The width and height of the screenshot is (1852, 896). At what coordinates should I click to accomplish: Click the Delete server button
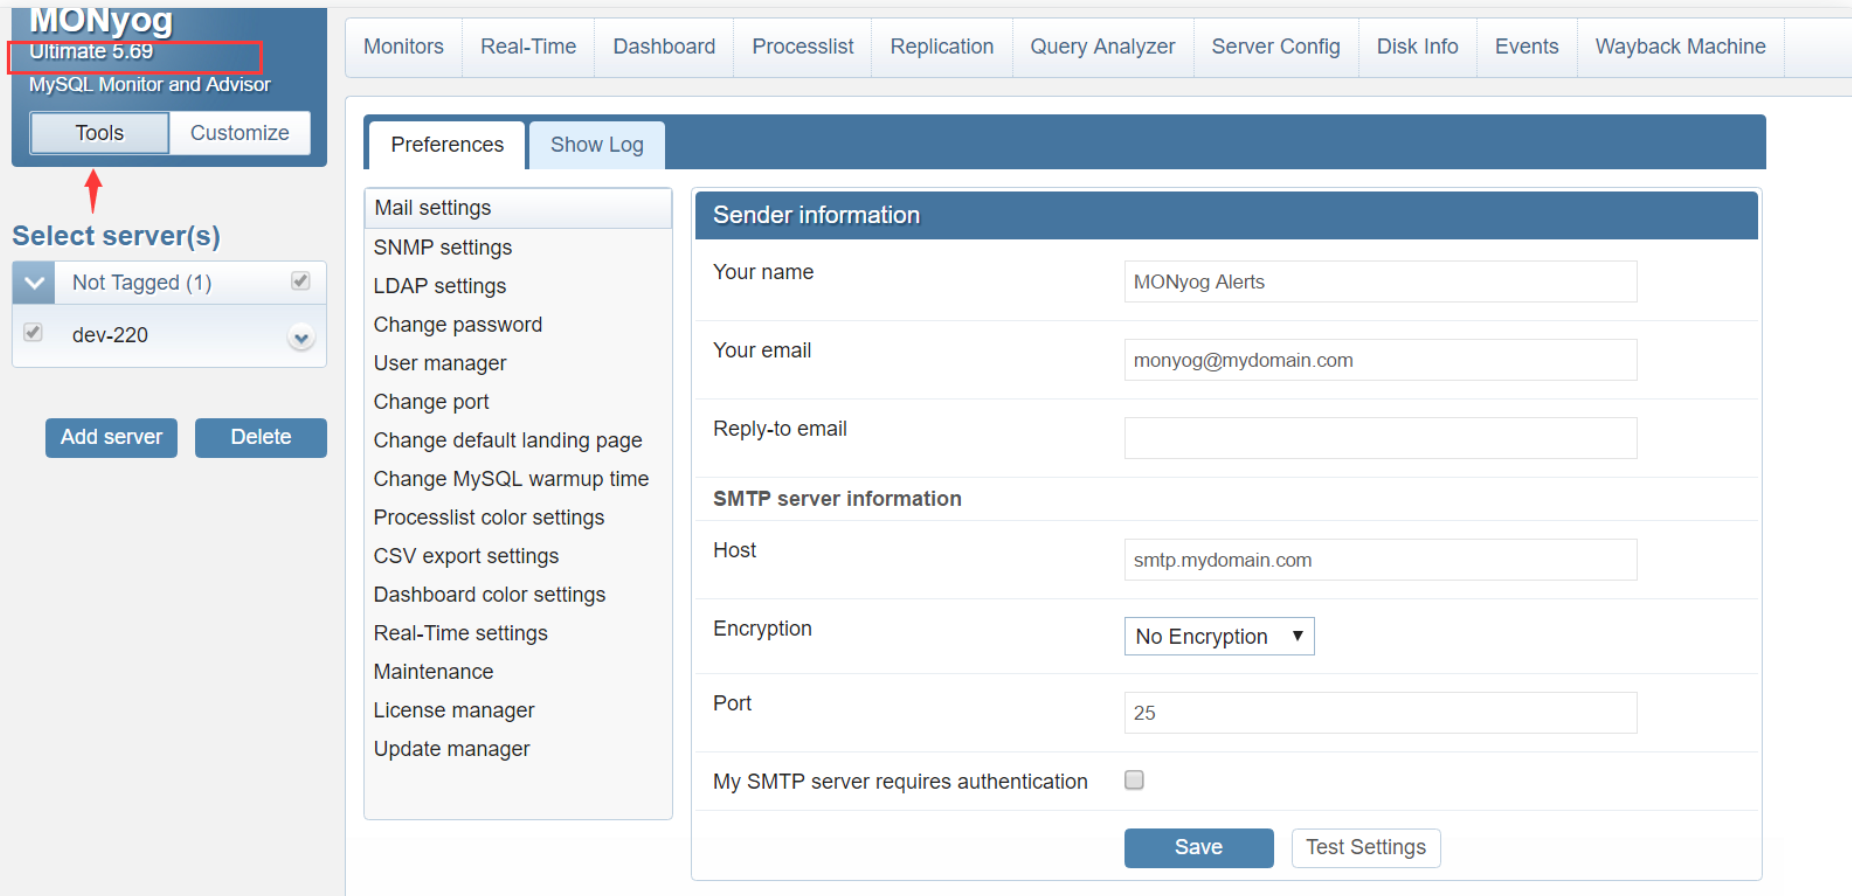tap(261, 437)
